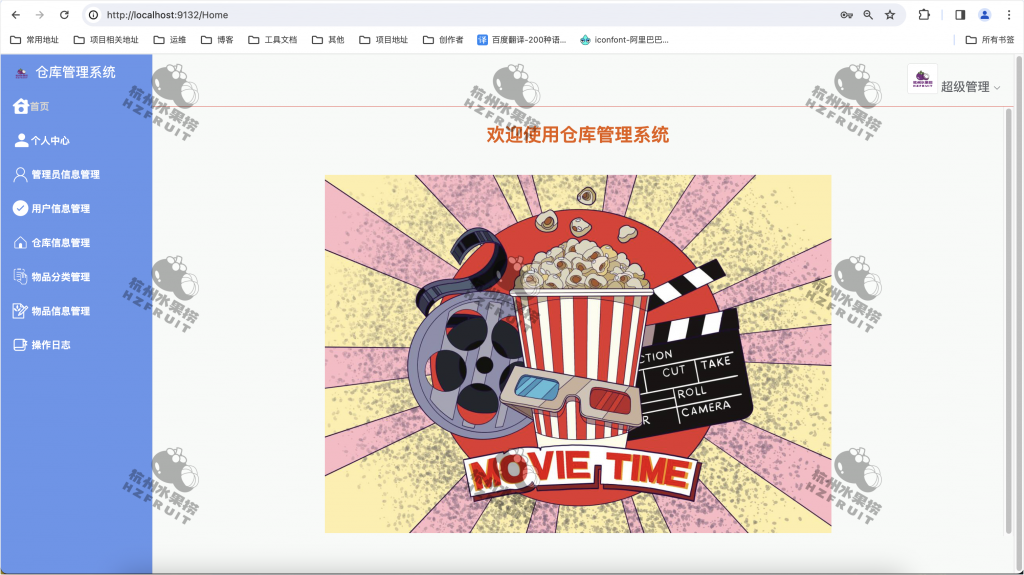
Task: Click the 超级管理 username label
Action: click(965, 87)
